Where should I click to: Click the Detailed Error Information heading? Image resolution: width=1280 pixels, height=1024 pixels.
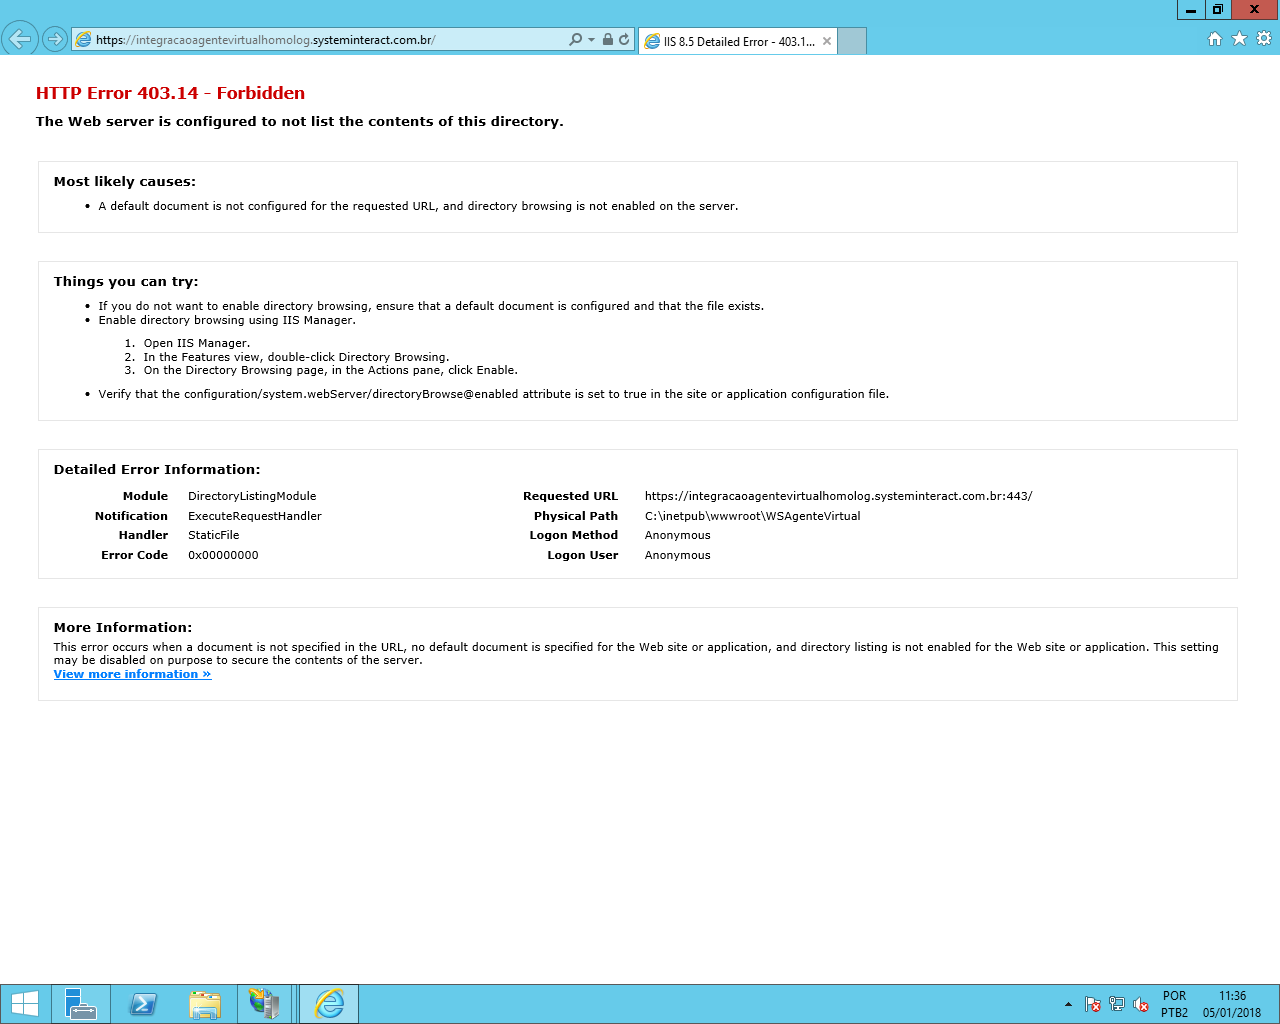point(157,470)
